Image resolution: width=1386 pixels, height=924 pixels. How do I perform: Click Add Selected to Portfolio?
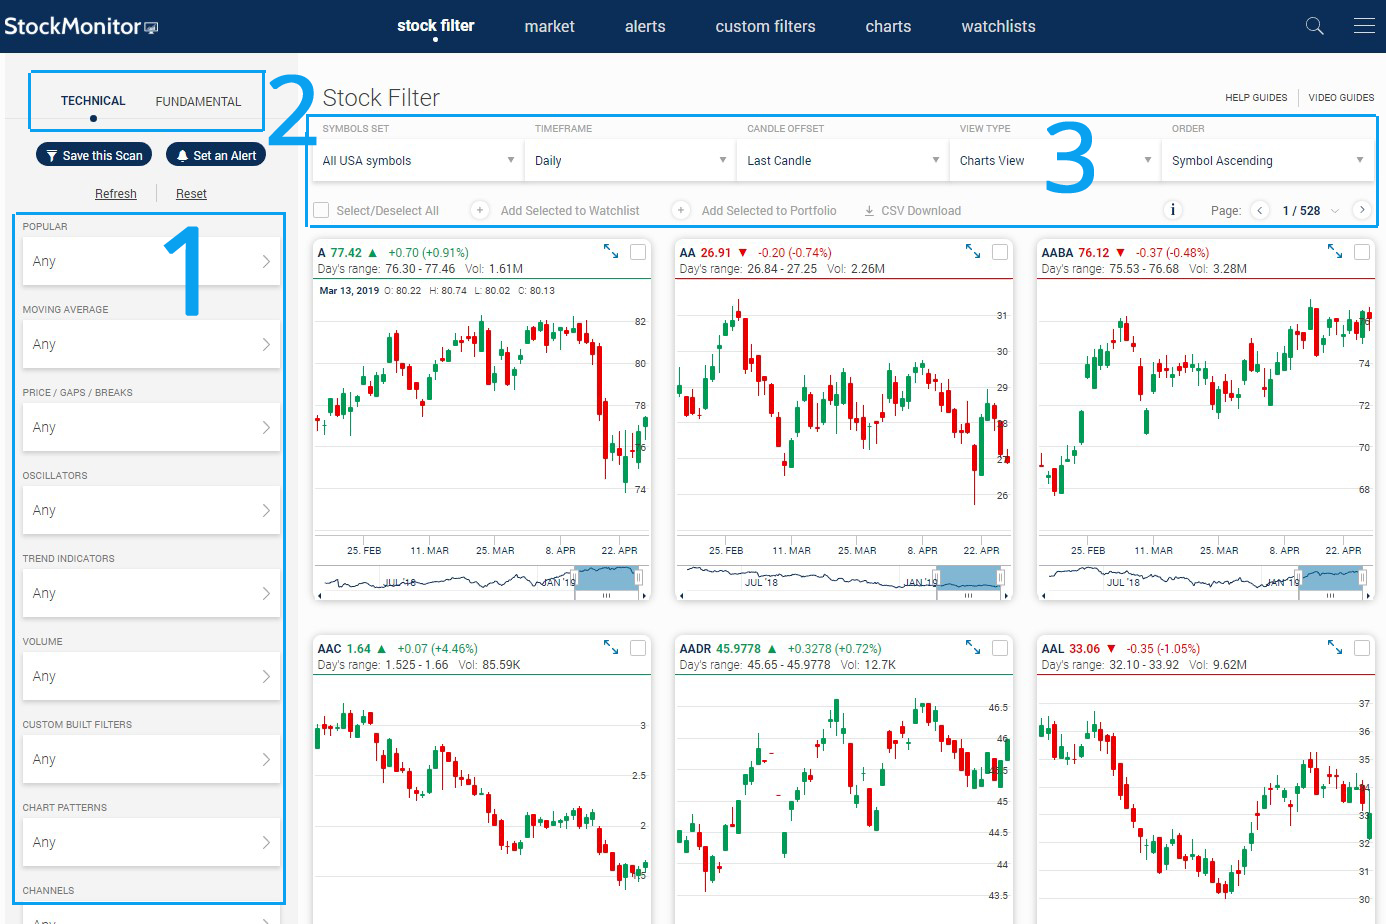coord(769,210)
